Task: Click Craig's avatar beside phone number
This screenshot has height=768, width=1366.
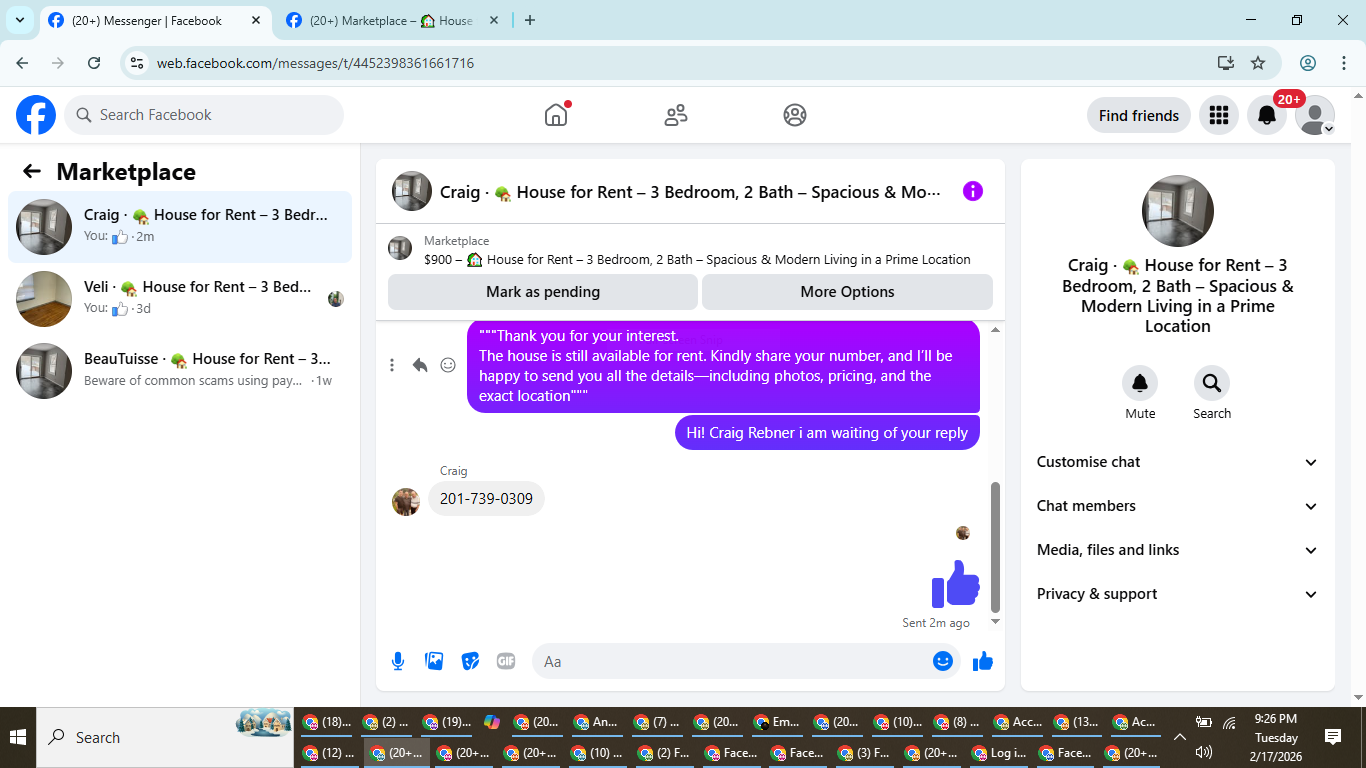Action: [406, 501]
